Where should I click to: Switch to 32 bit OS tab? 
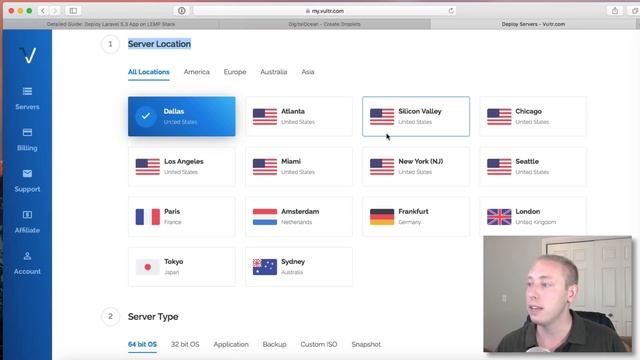click(185, 344)
